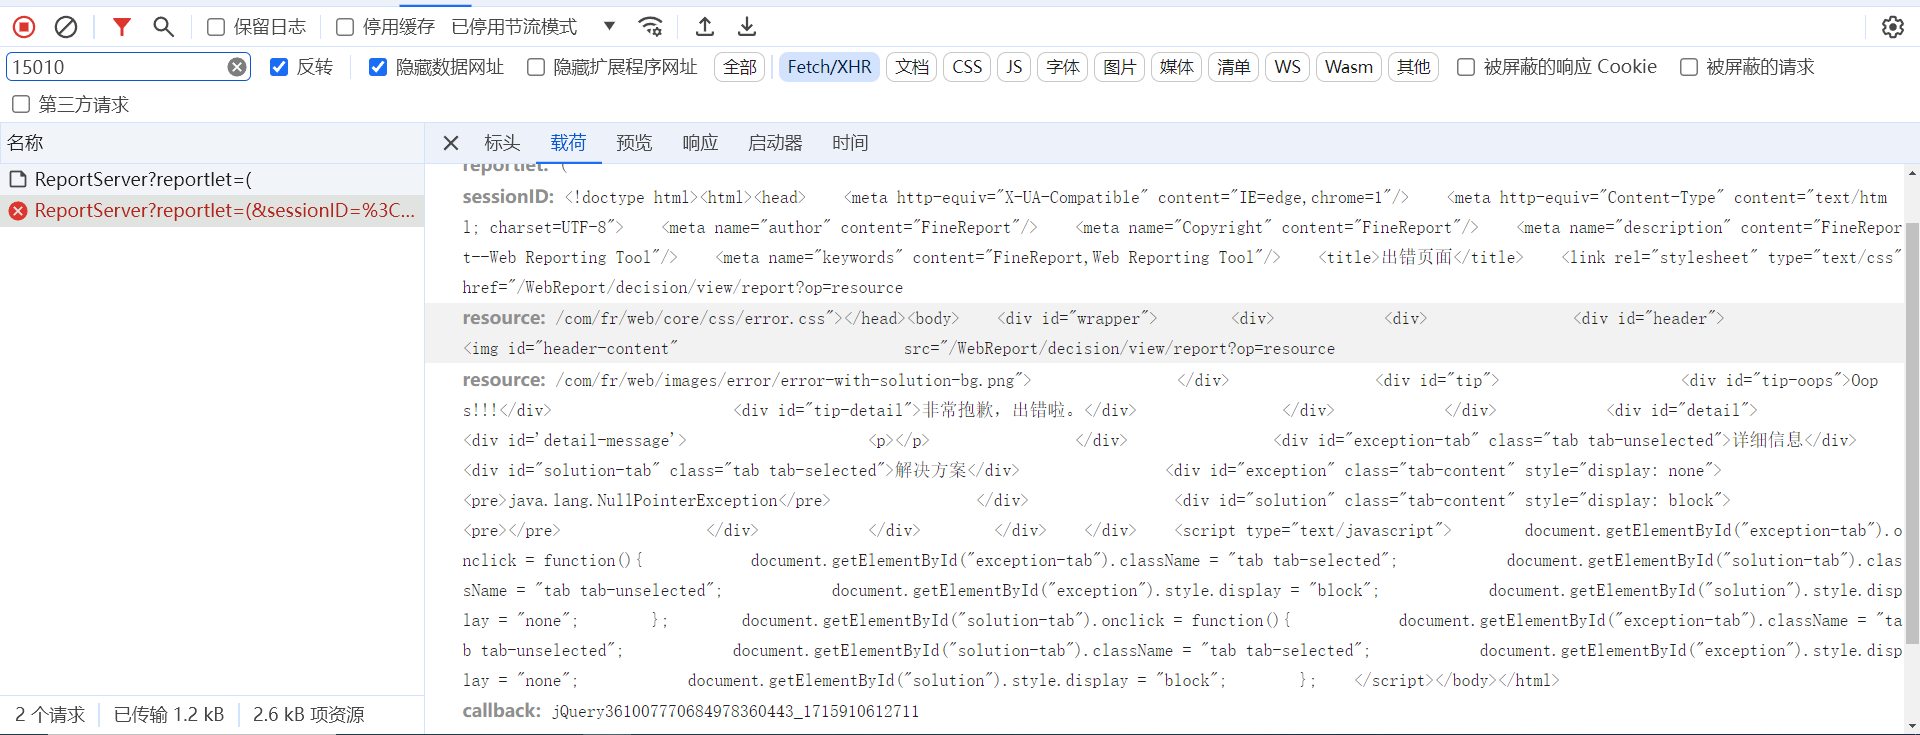Uncheck the 反转 checkbox

point(279,67)
